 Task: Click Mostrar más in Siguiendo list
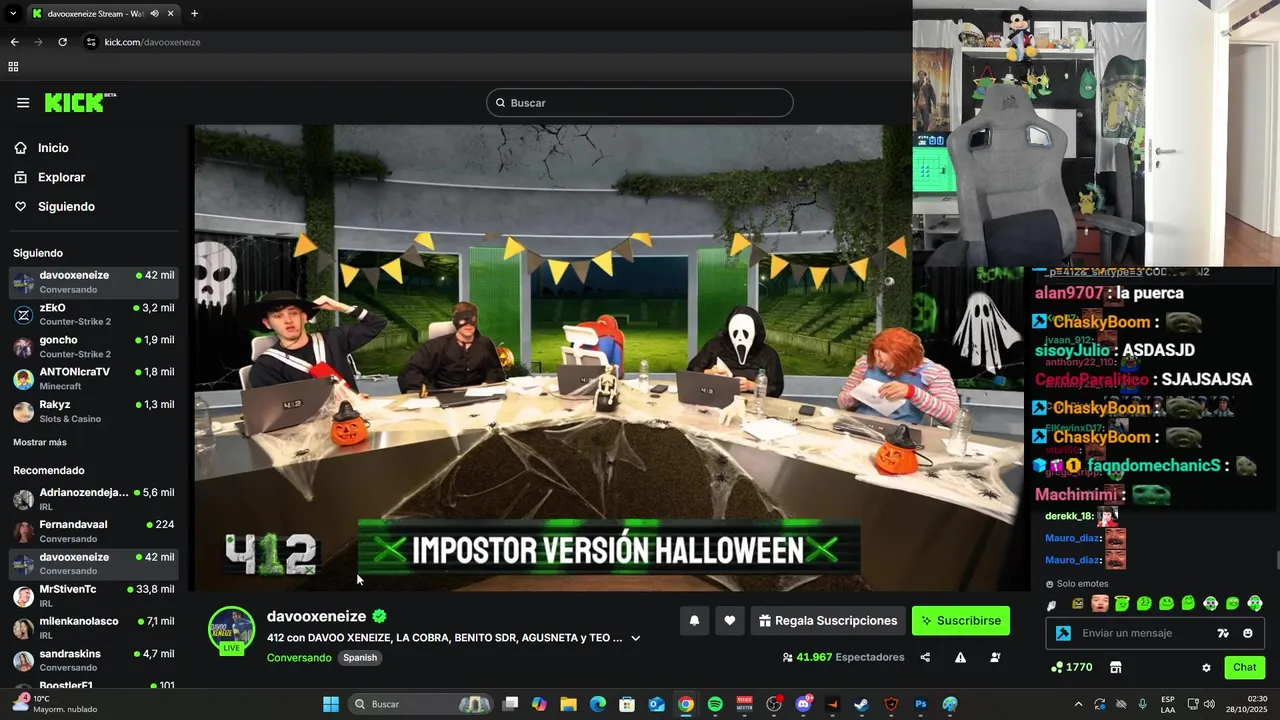pyautogui.click(x=40, y=442)
